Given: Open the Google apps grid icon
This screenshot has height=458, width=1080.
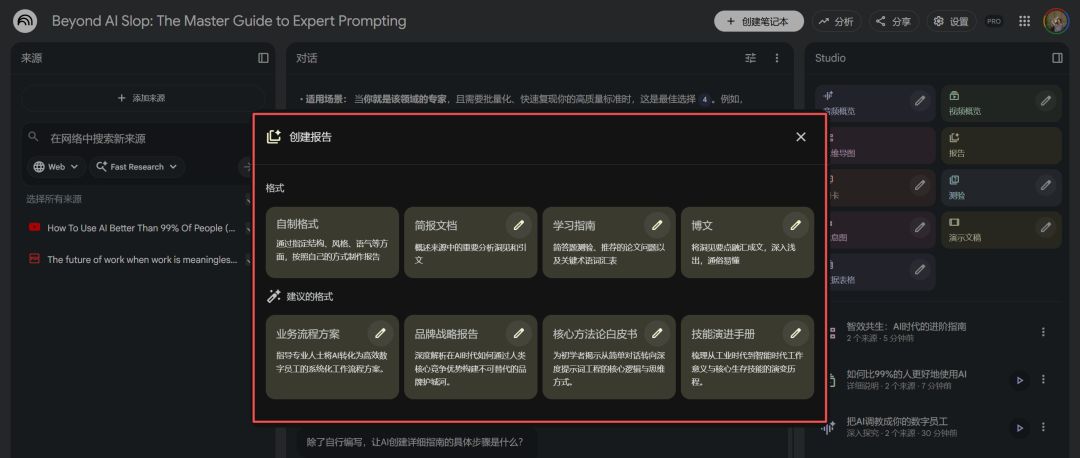Looking at the screenshot, I should 1024,21.
